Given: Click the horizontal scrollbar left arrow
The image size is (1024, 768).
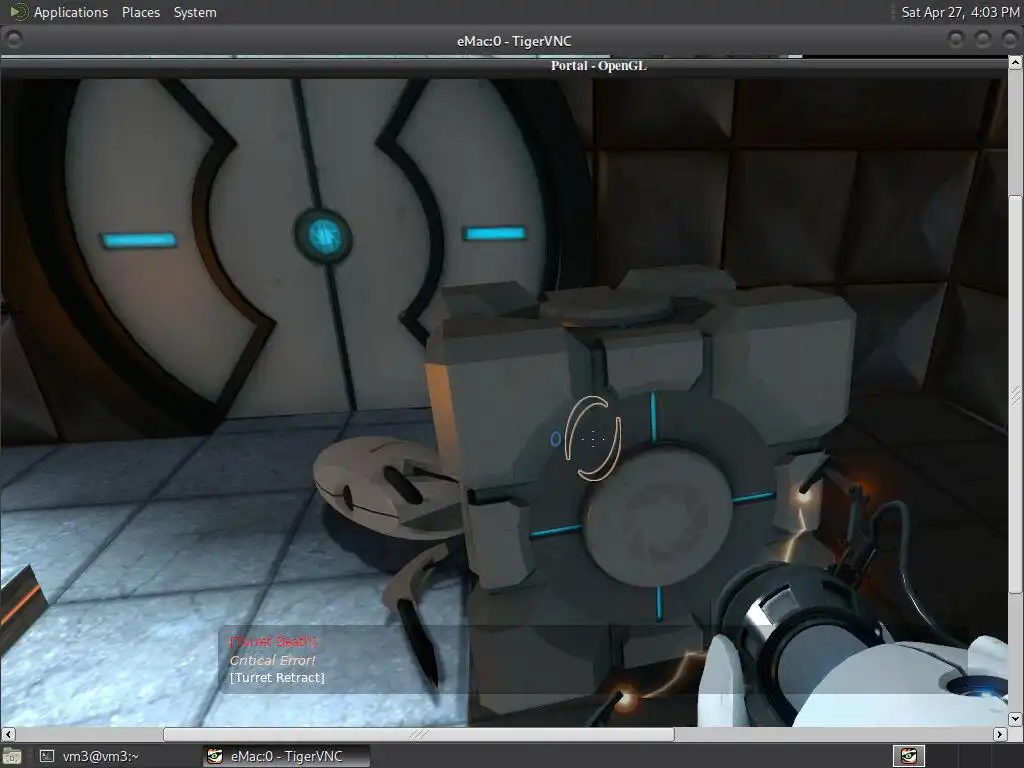Looking at the screenshot, I should point(8,734).
